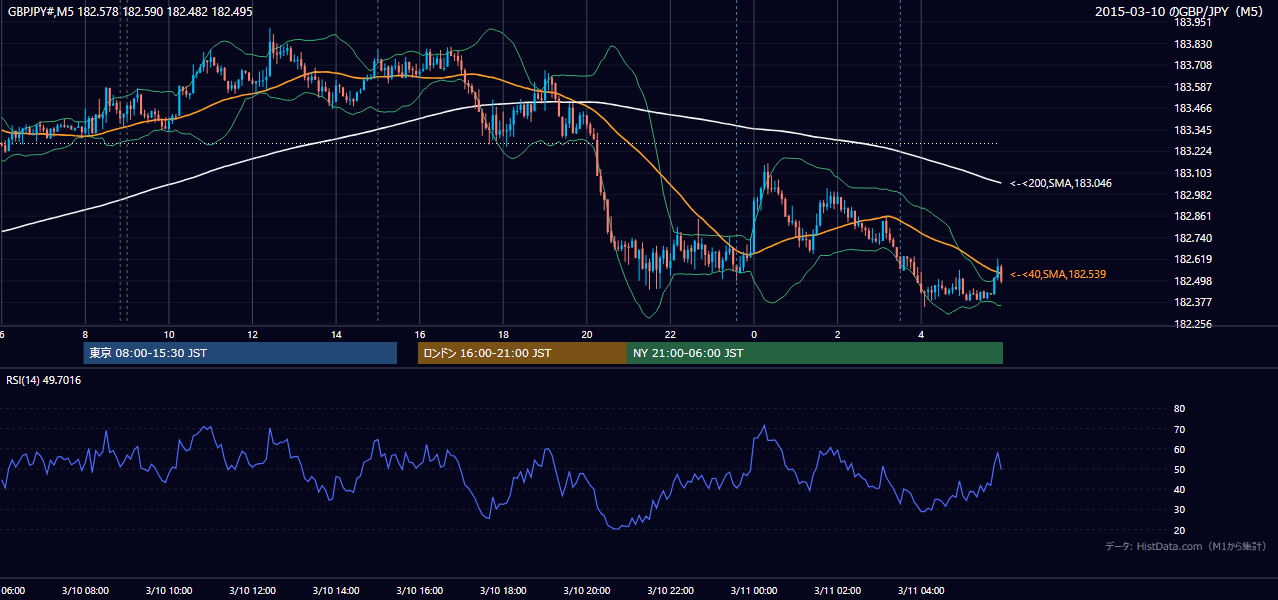The width and height of the screenshot is (1278, 600).
Task: Click price axis value 183.951
Action: tap(1192, 22)
